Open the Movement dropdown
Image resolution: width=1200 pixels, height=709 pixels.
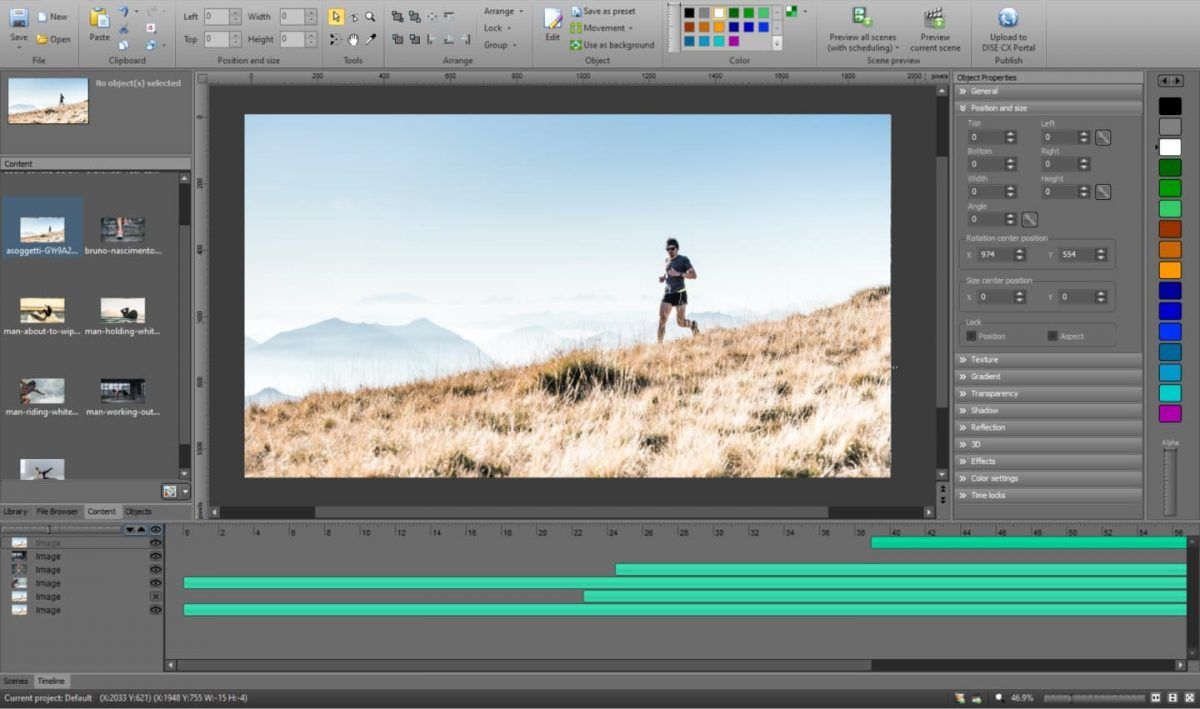(607, 28)
